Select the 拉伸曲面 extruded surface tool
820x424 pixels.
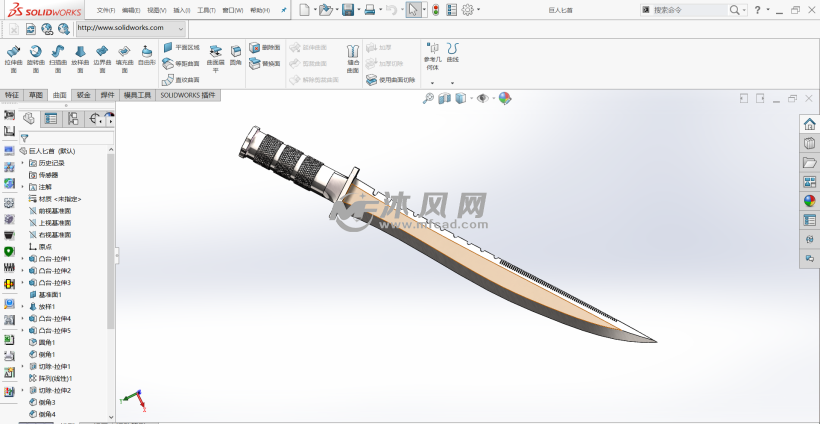(x=13, y=58)
